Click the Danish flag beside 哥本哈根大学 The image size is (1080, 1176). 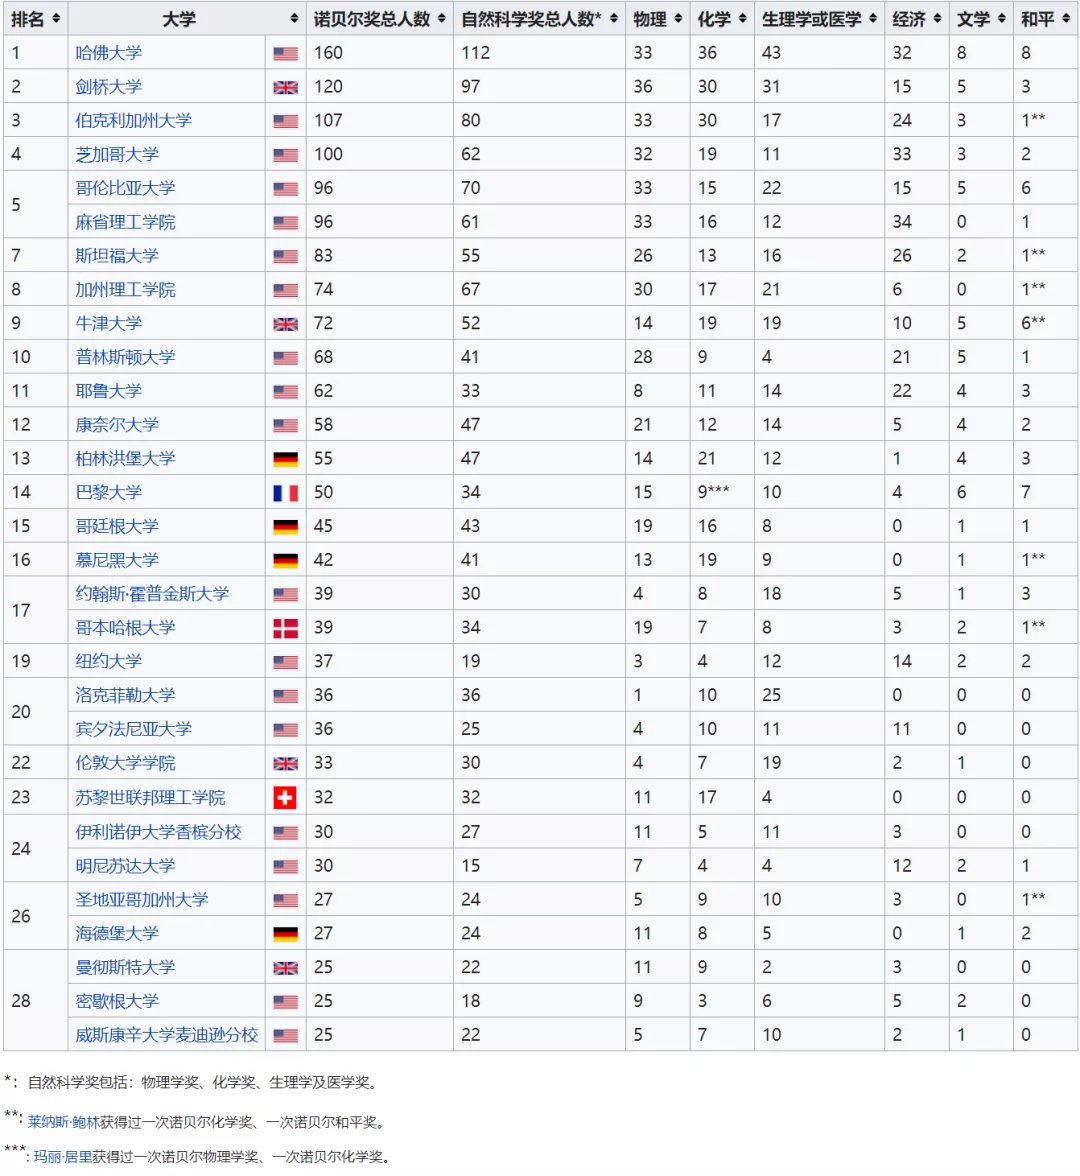tap(285, 628)
